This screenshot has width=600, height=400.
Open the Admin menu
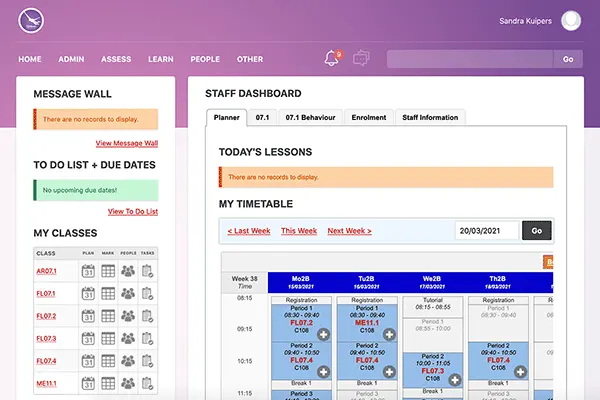pos(71,59)
